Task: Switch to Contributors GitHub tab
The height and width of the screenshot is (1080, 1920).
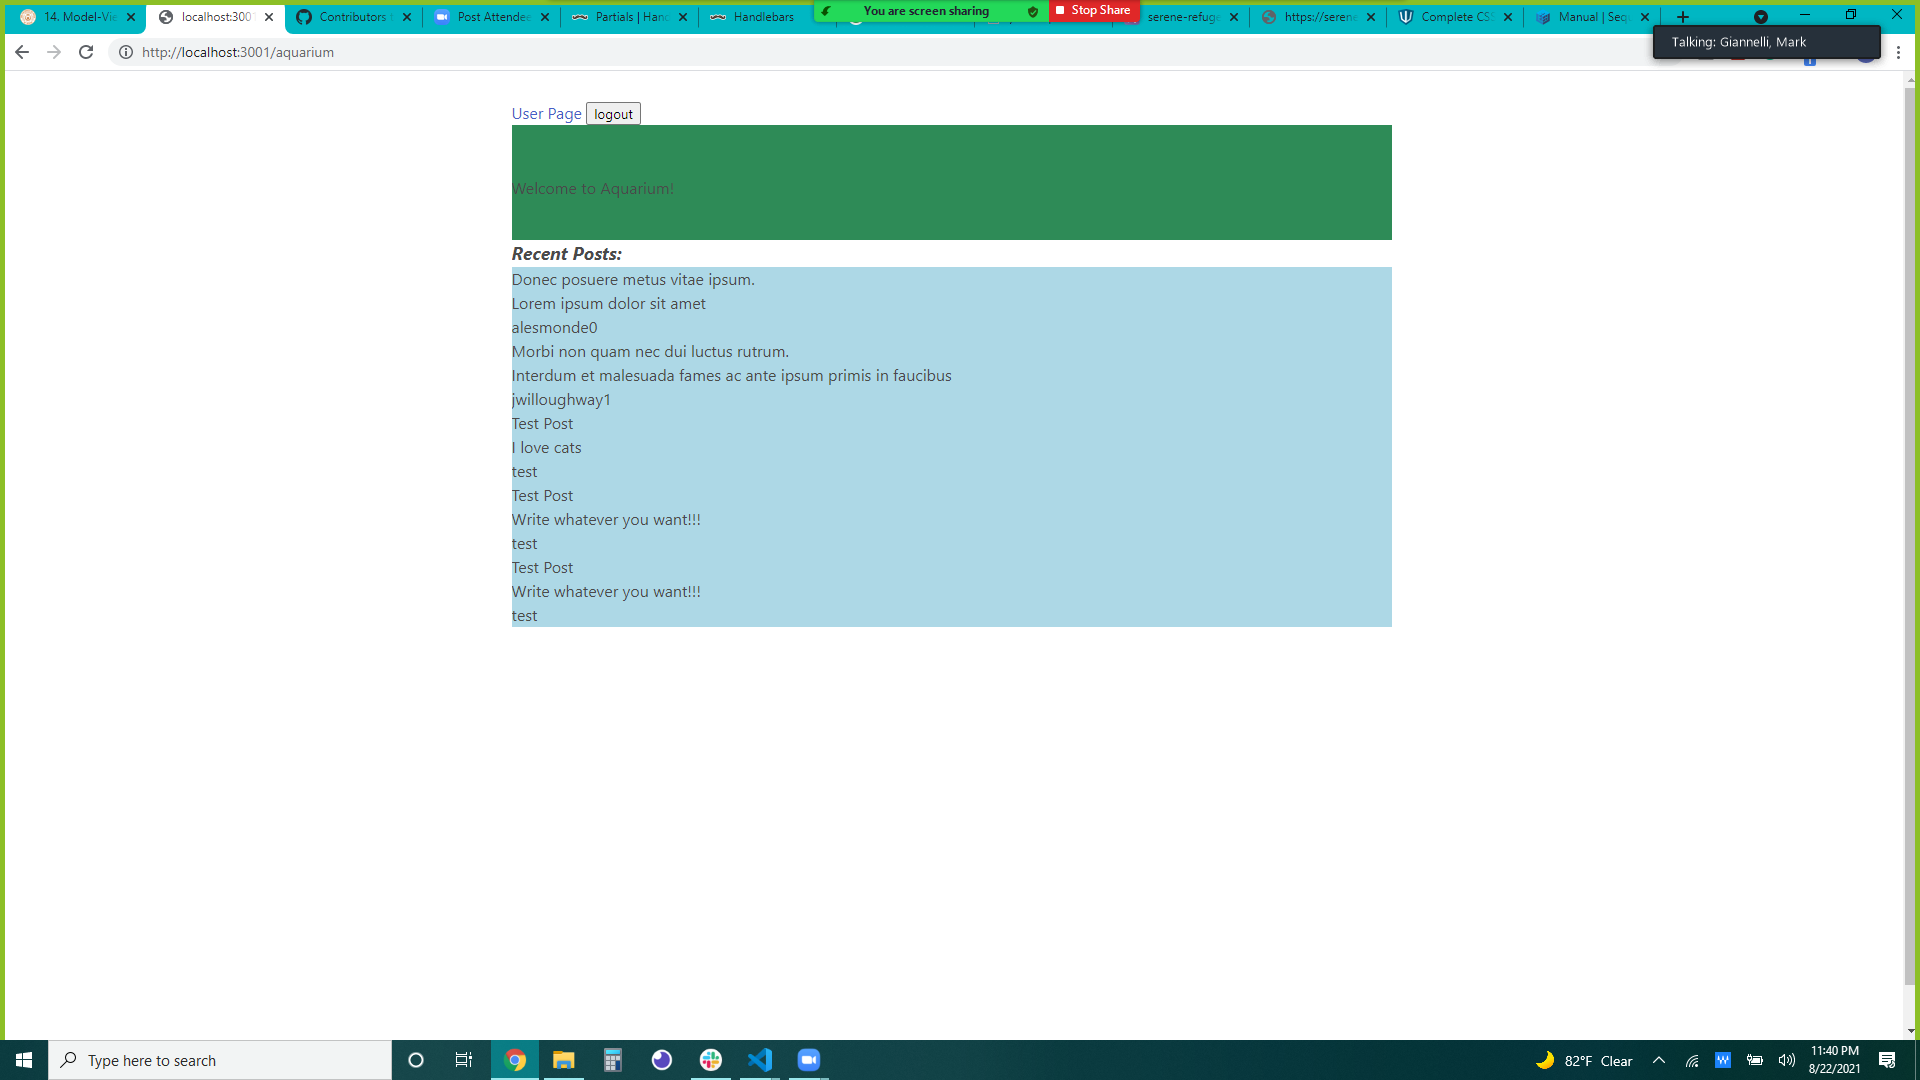Action: (x=353, y=17)
